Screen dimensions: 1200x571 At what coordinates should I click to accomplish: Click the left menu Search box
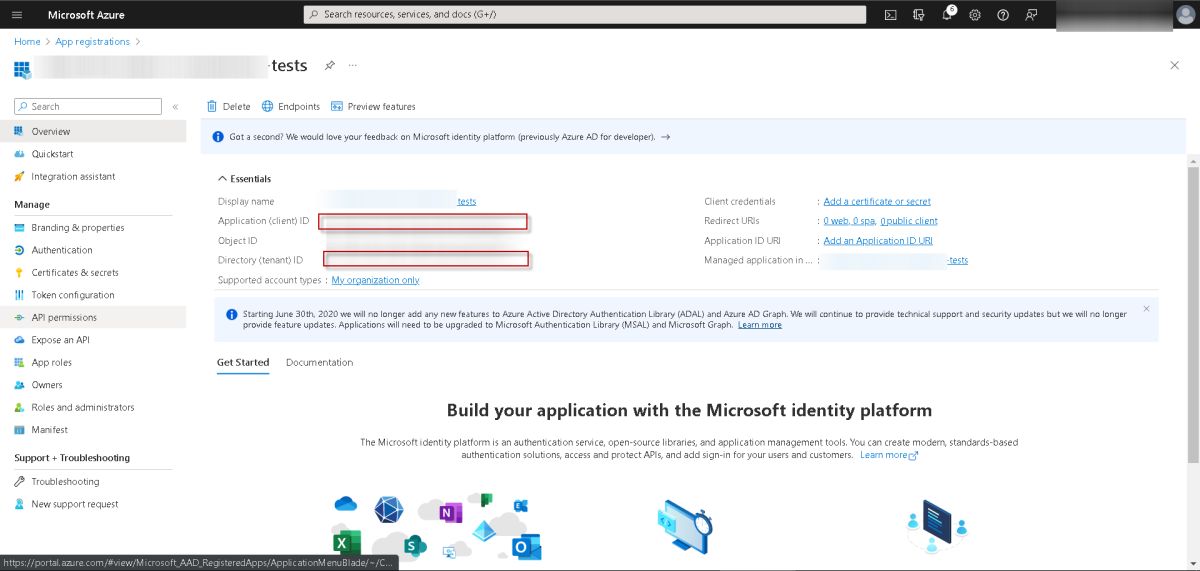(88, 106)
